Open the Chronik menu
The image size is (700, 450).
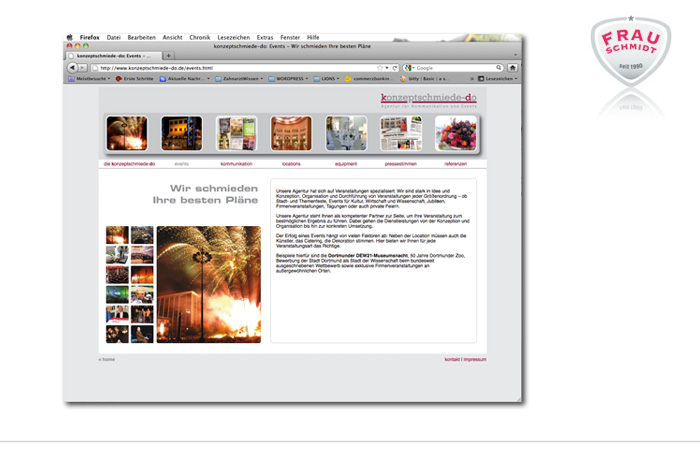pyautogui.click(x=200, y=38)
